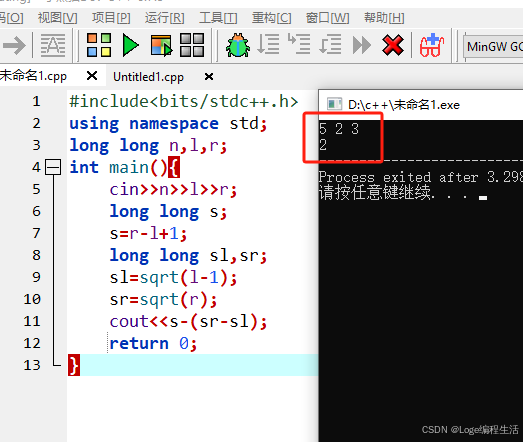Close the 未命名1.cpp tab

click(x=92, y=76)
